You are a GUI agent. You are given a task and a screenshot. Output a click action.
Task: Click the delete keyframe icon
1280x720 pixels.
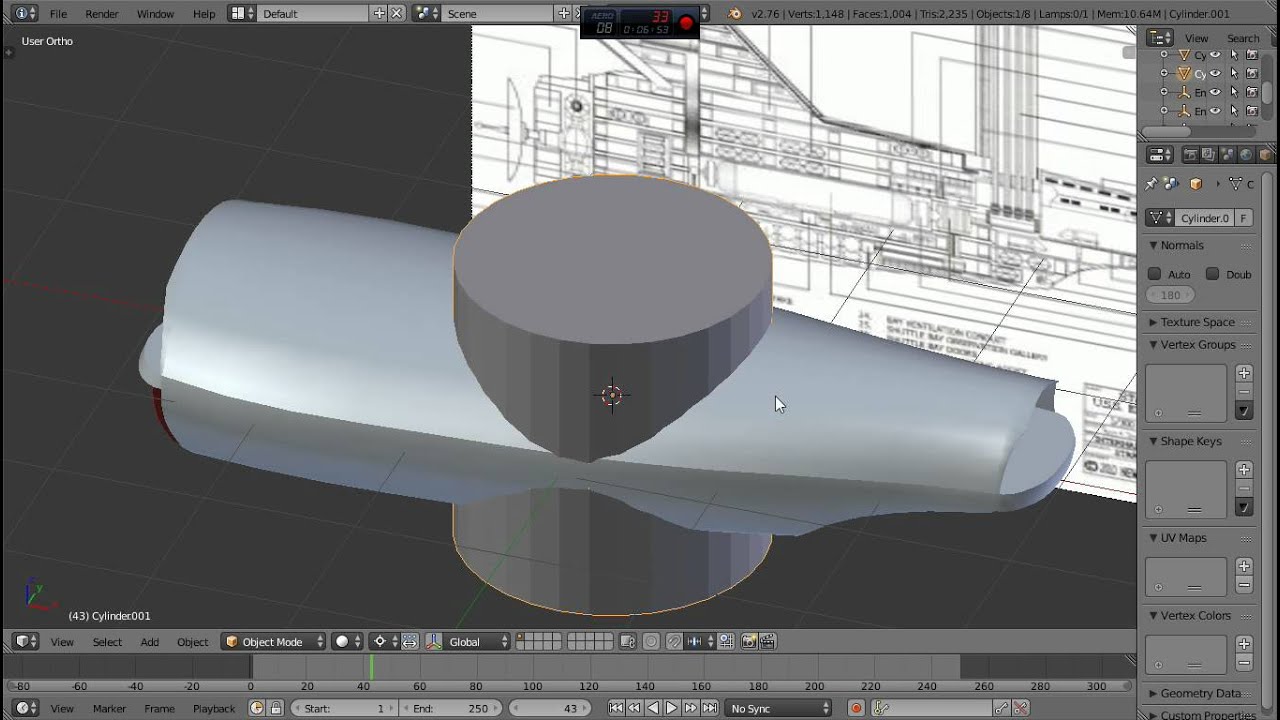tap(1019, 708)
